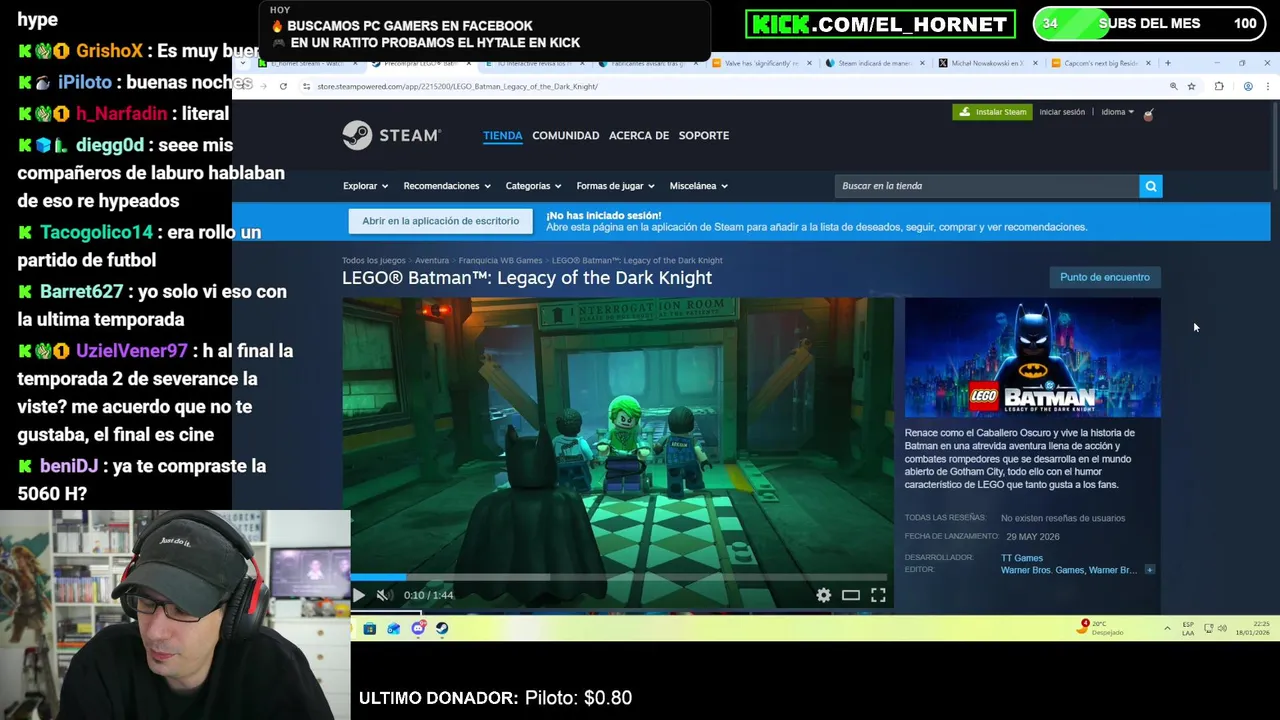Open the browser profile avatar icon
The width and height of the screenshot is (1280, 720).
point(1248,87)
